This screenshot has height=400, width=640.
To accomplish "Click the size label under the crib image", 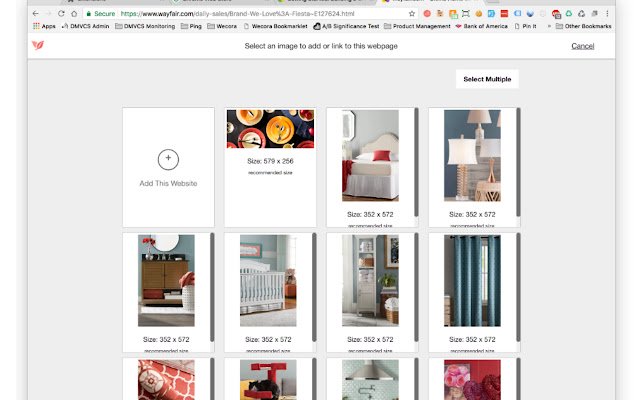I will 268,339.
